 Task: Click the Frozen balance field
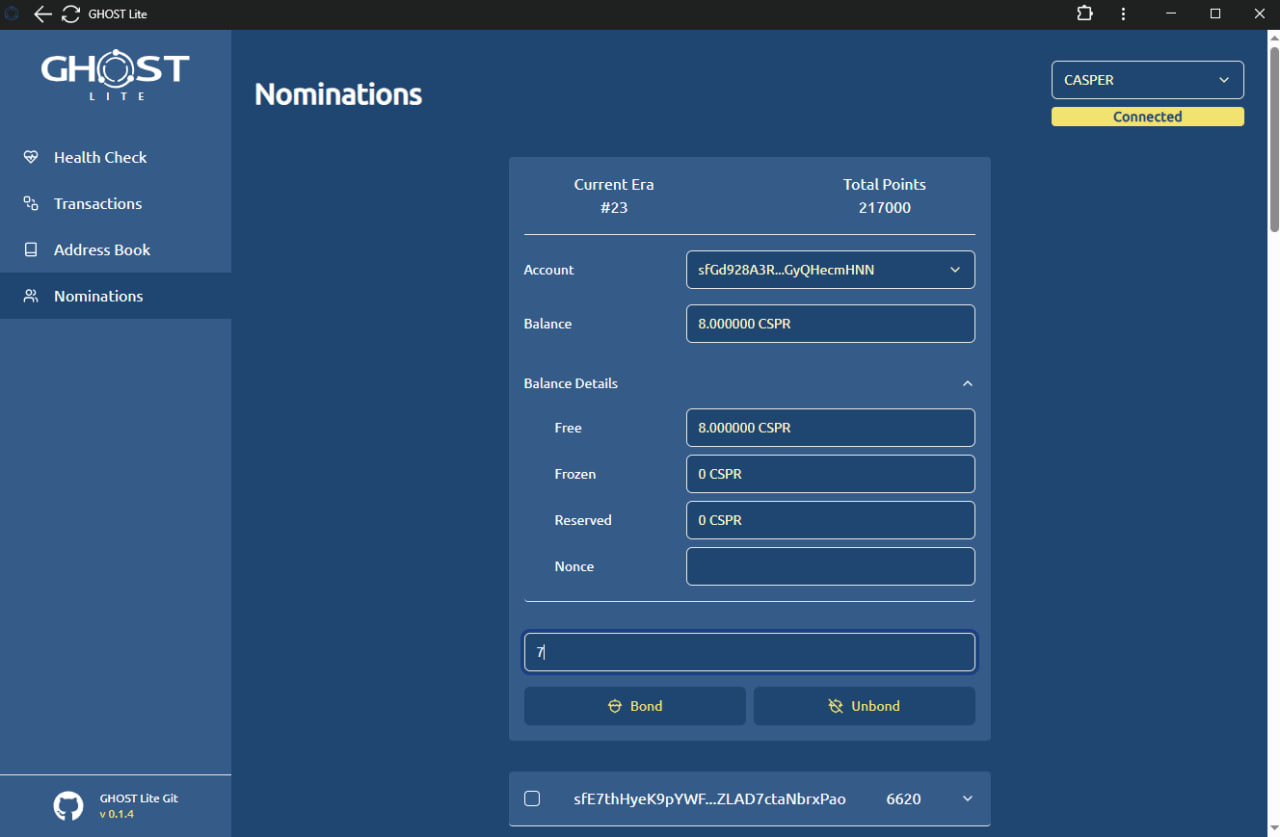[830, 474]
